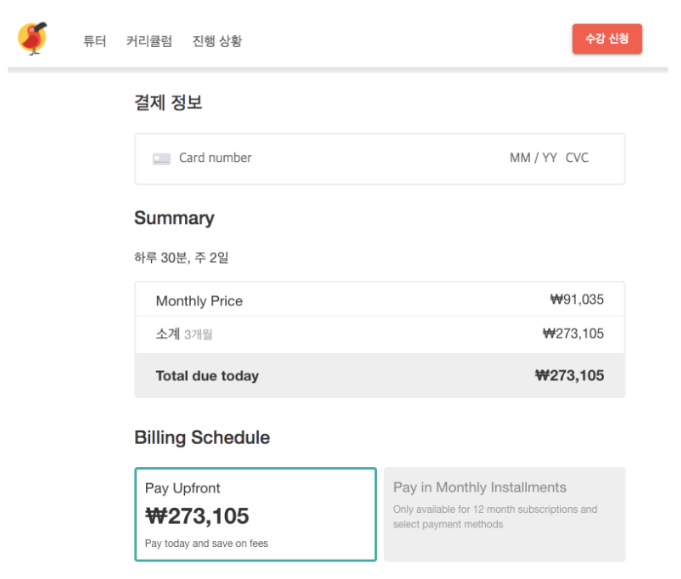
Task: Click the credit card icon
Action: tap(161, 159)
